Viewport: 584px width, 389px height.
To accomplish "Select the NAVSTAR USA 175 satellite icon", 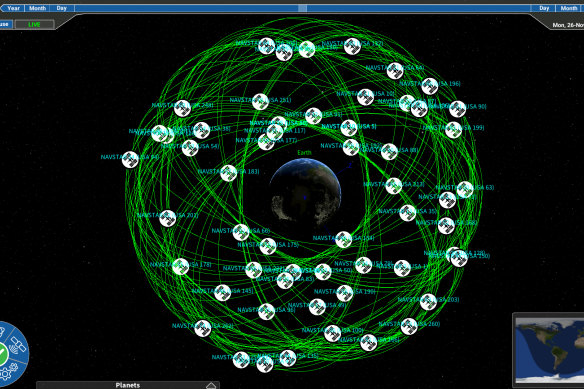I will point(267,246).
